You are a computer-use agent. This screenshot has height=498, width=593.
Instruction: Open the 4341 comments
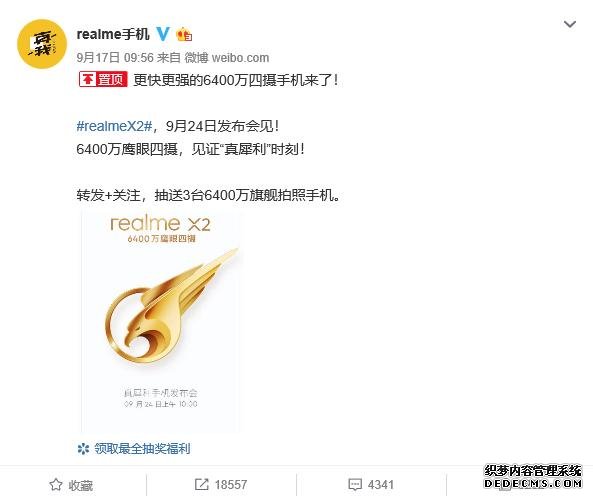point(381,485)
